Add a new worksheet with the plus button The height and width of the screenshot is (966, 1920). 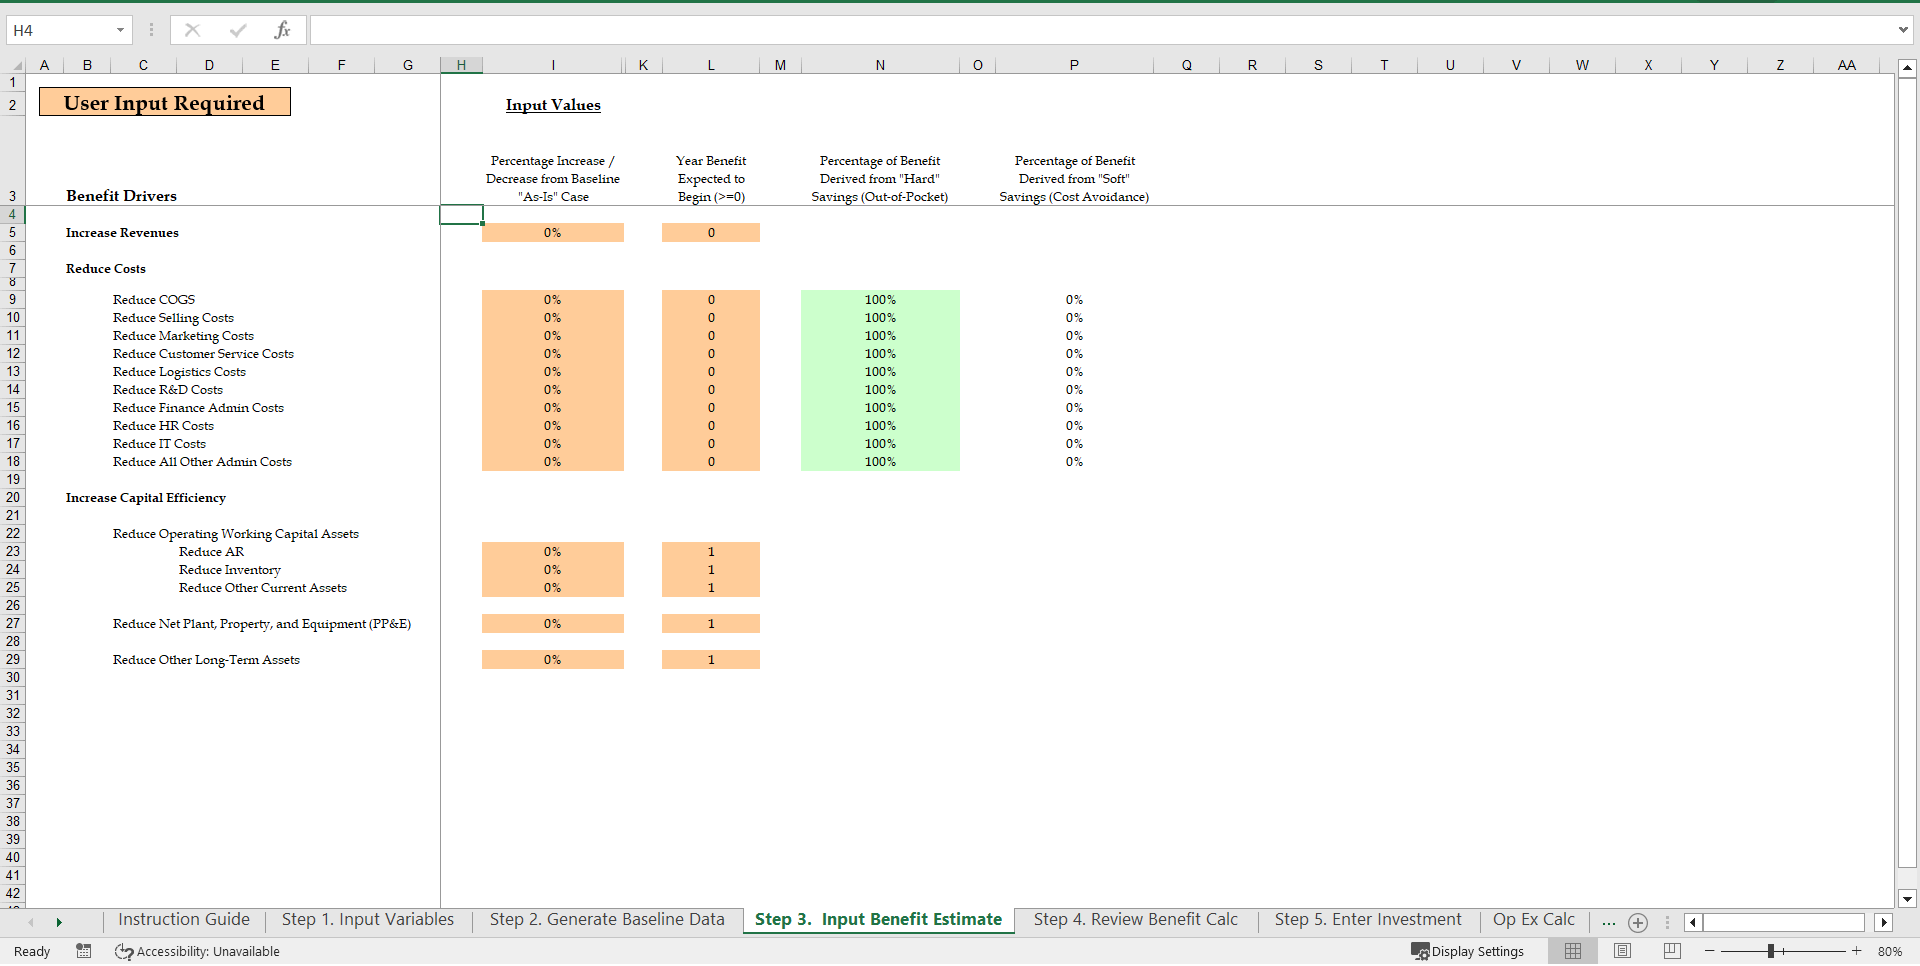tap(1637, 922)
